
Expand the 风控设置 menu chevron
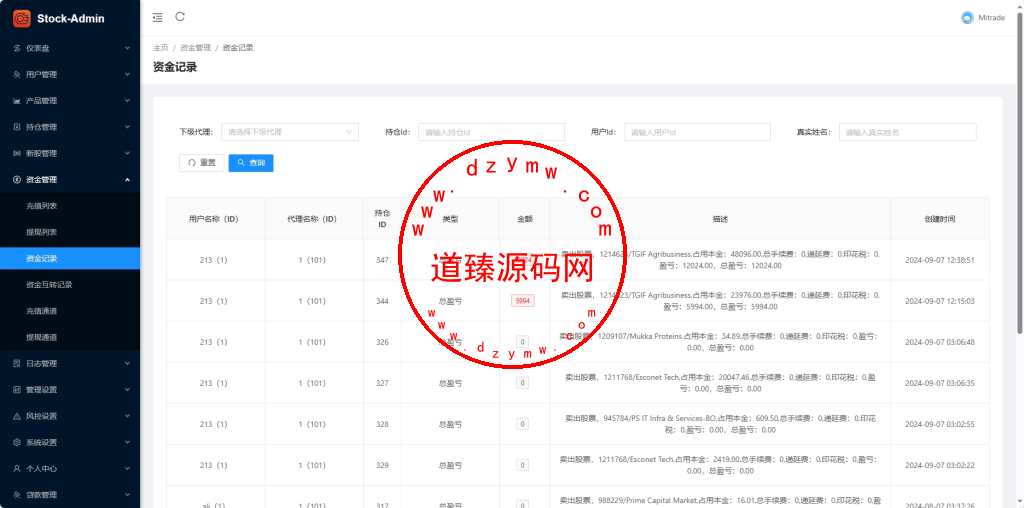[127, 415]
